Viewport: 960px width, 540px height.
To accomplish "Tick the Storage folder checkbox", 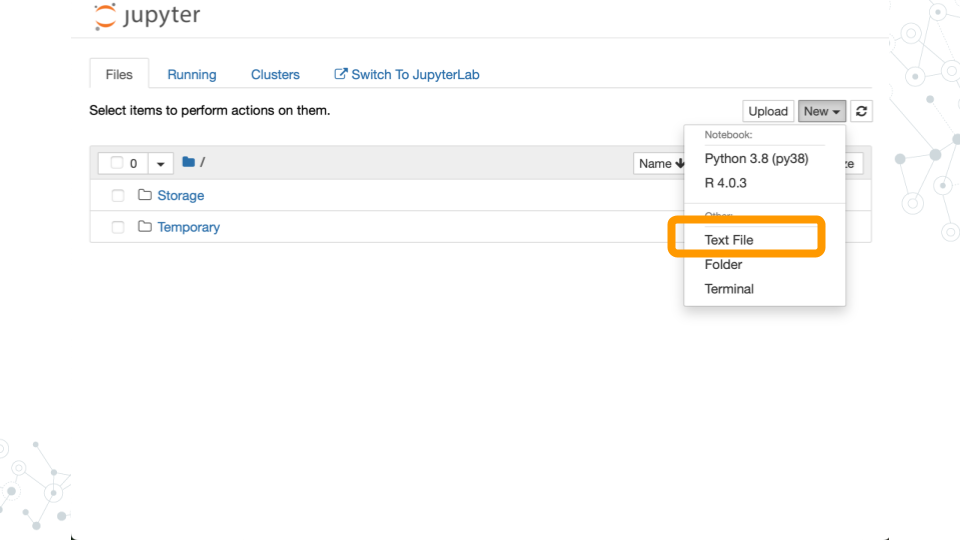I will coord(118,195).
